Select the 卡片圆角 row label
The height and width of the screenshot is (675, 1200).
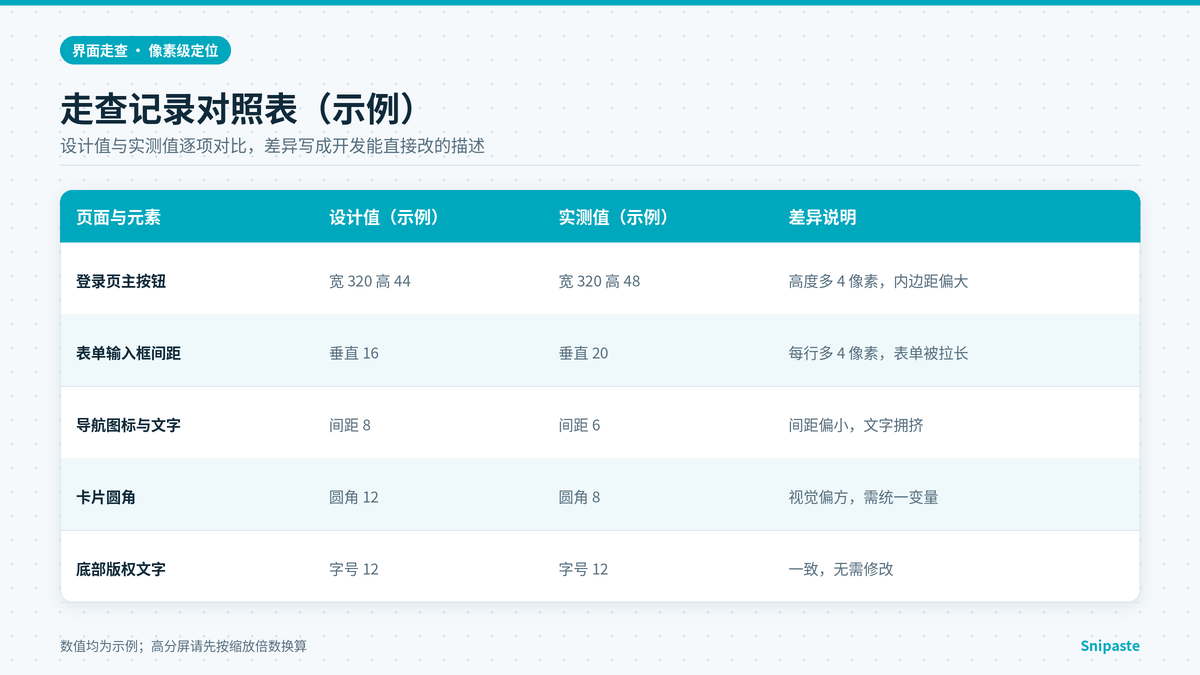point(106,497)
